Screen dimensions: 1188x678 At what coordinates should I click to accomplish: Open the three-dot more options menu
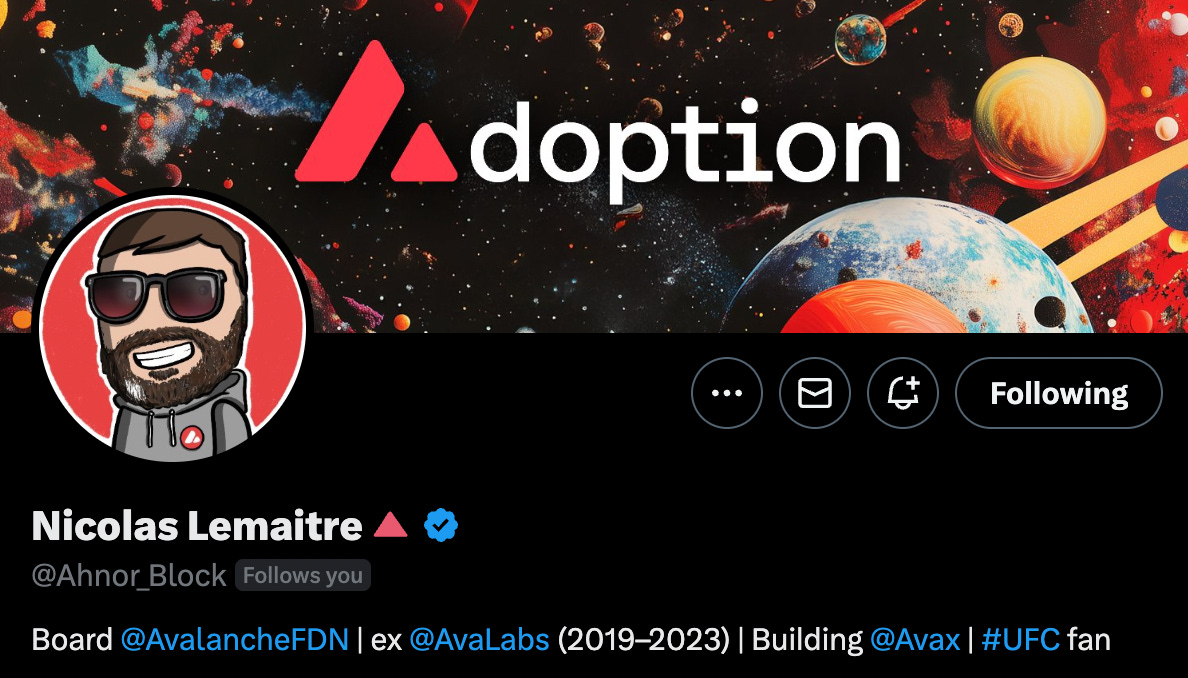click(727, 393)
